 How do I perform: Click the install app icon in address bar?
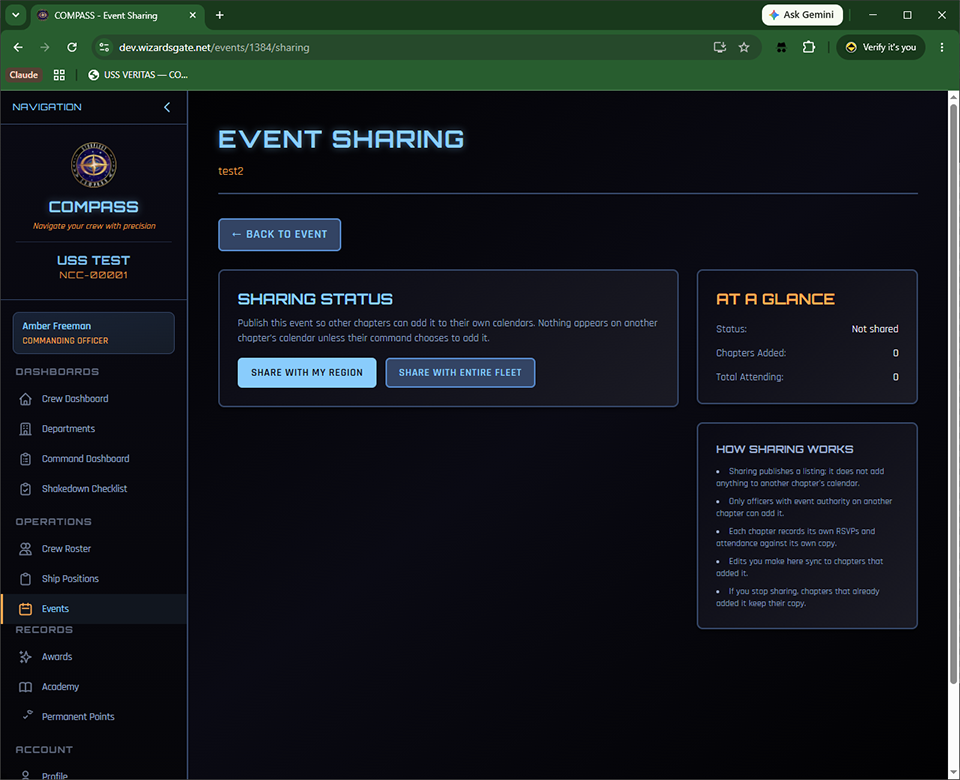pyautogui.click(x=719, y=47)
